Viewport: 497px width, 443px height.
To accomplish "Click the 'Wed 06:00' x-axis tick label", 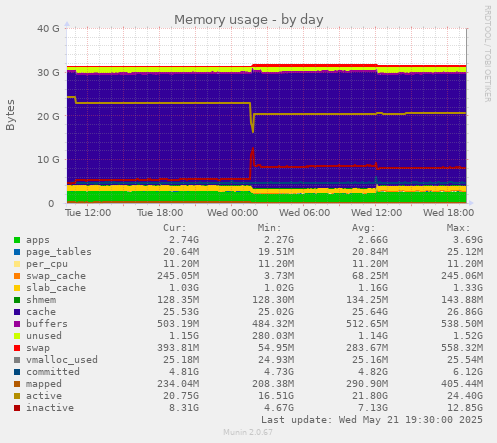I will click(304, 213).
